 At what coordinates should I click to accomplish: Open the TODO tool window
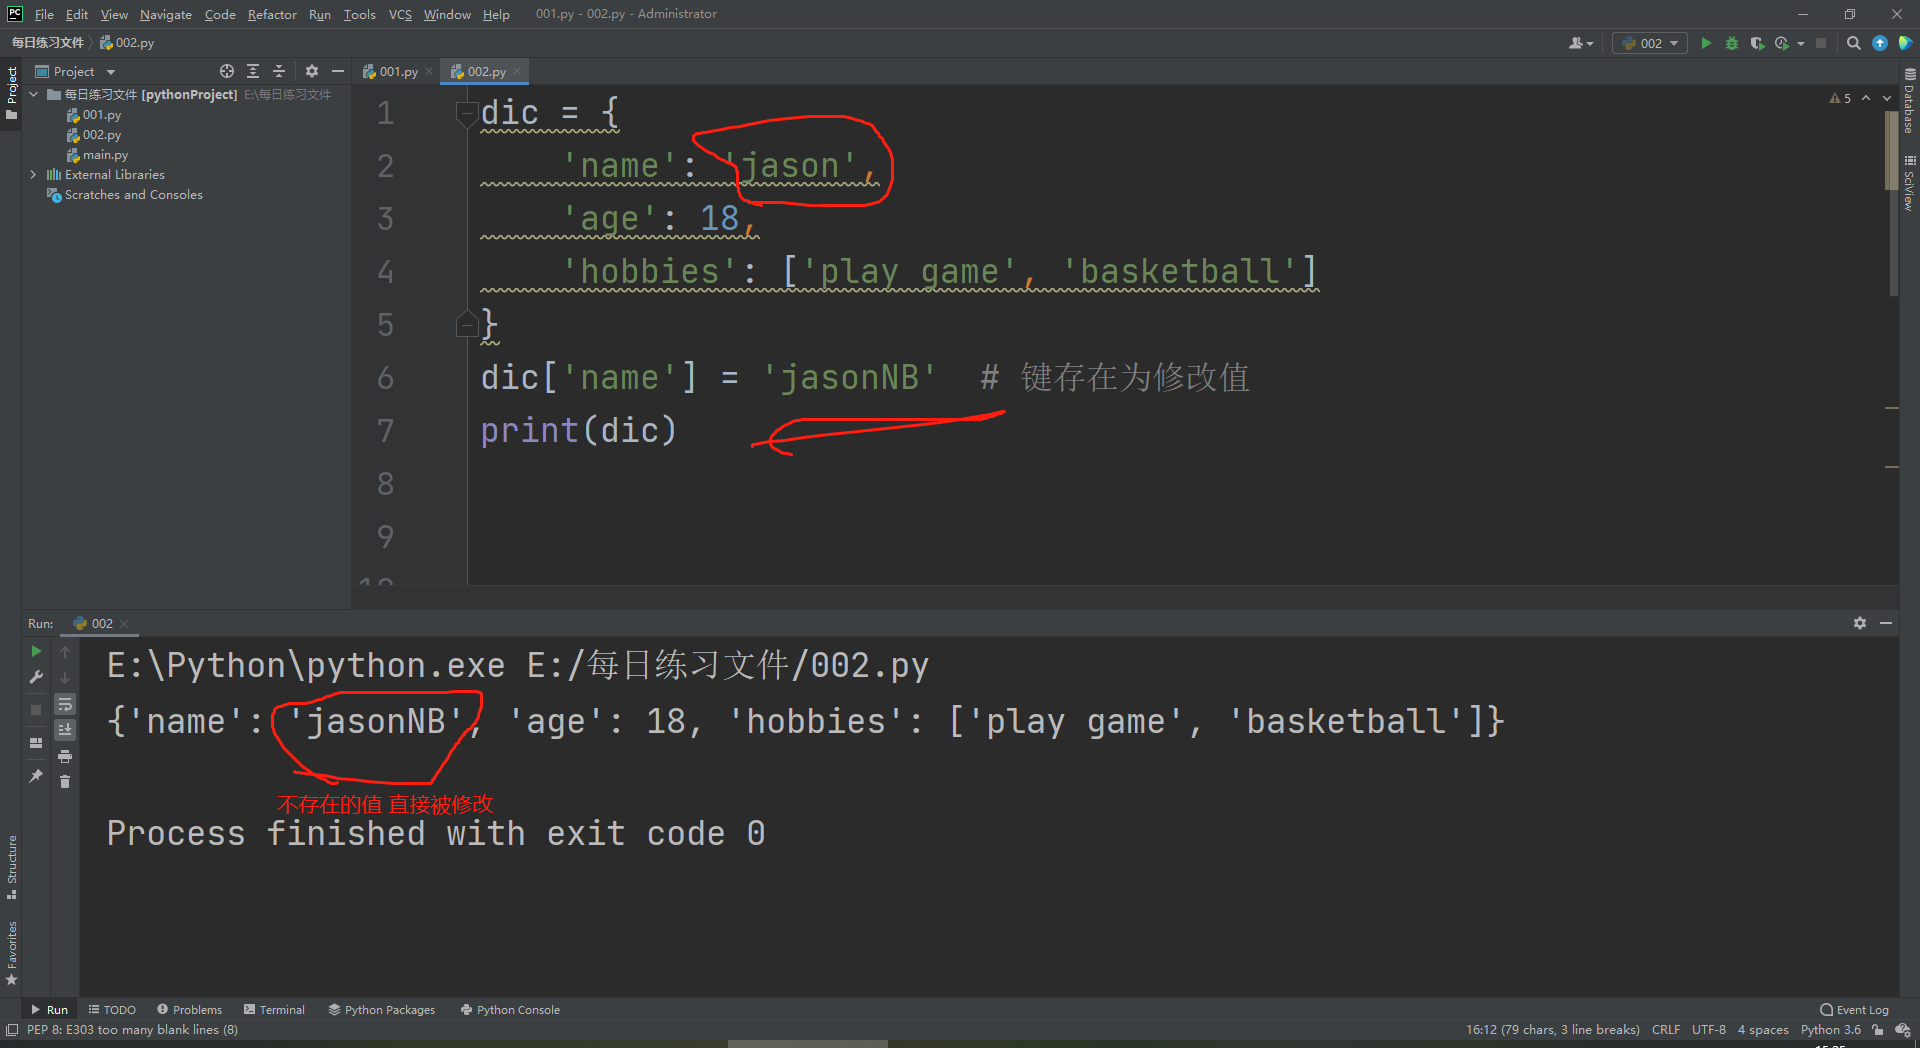point(112,1010)
